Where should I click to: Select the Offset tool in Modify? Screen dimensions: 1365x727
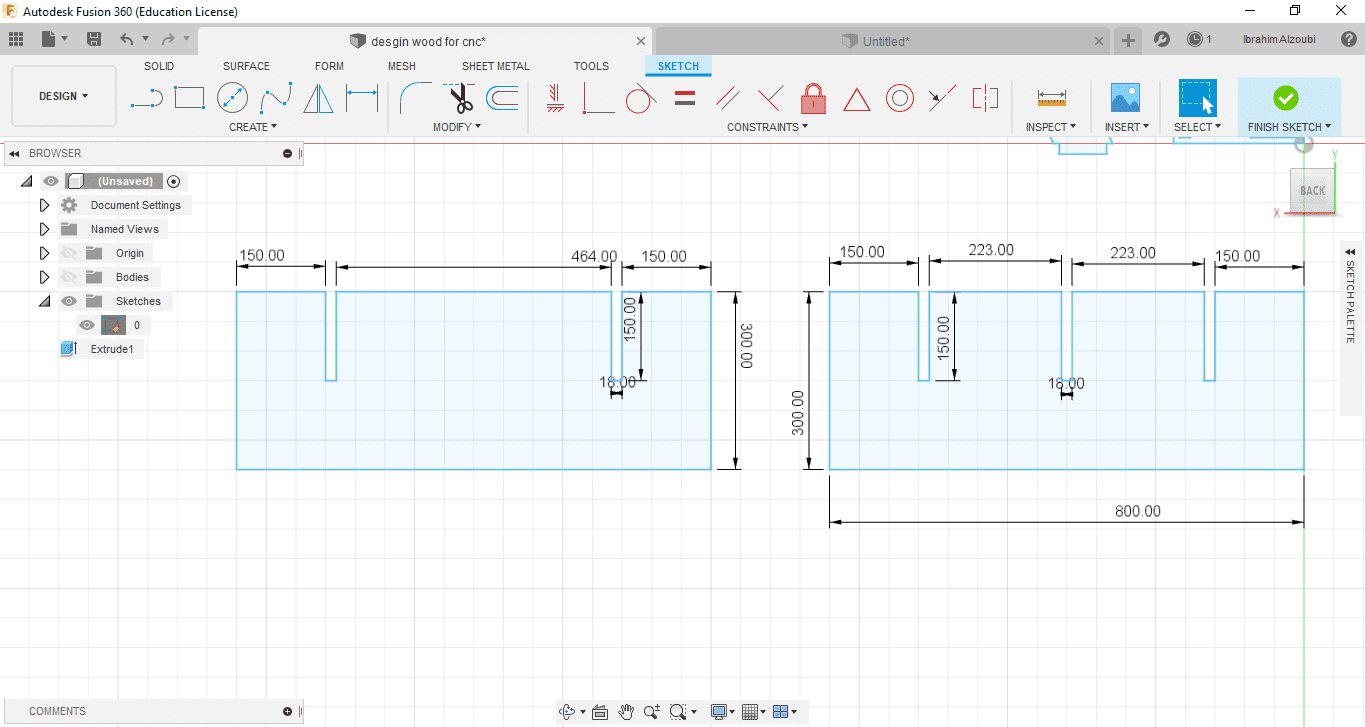pos(501,98)
